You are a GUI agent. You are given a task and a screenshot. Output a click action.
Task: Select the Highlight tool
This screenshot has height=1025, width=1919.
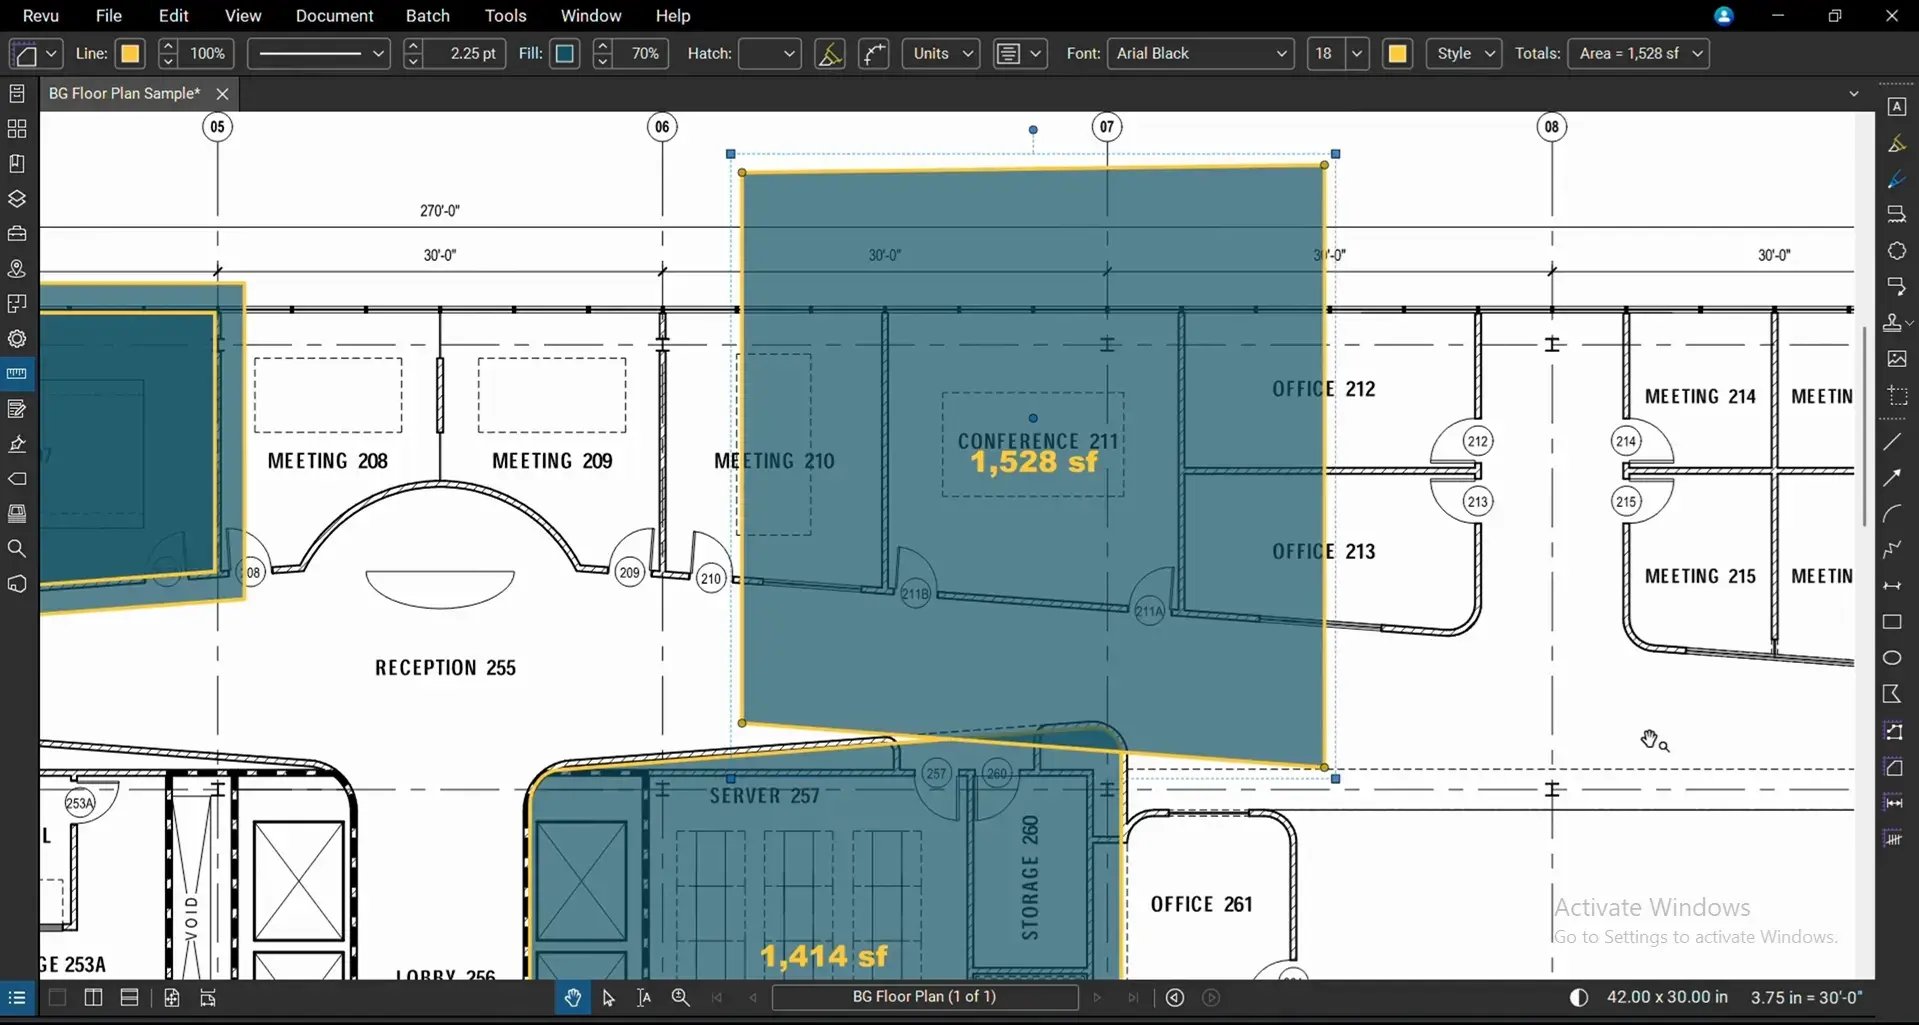pyautogui.click(x=1896, y=144)
